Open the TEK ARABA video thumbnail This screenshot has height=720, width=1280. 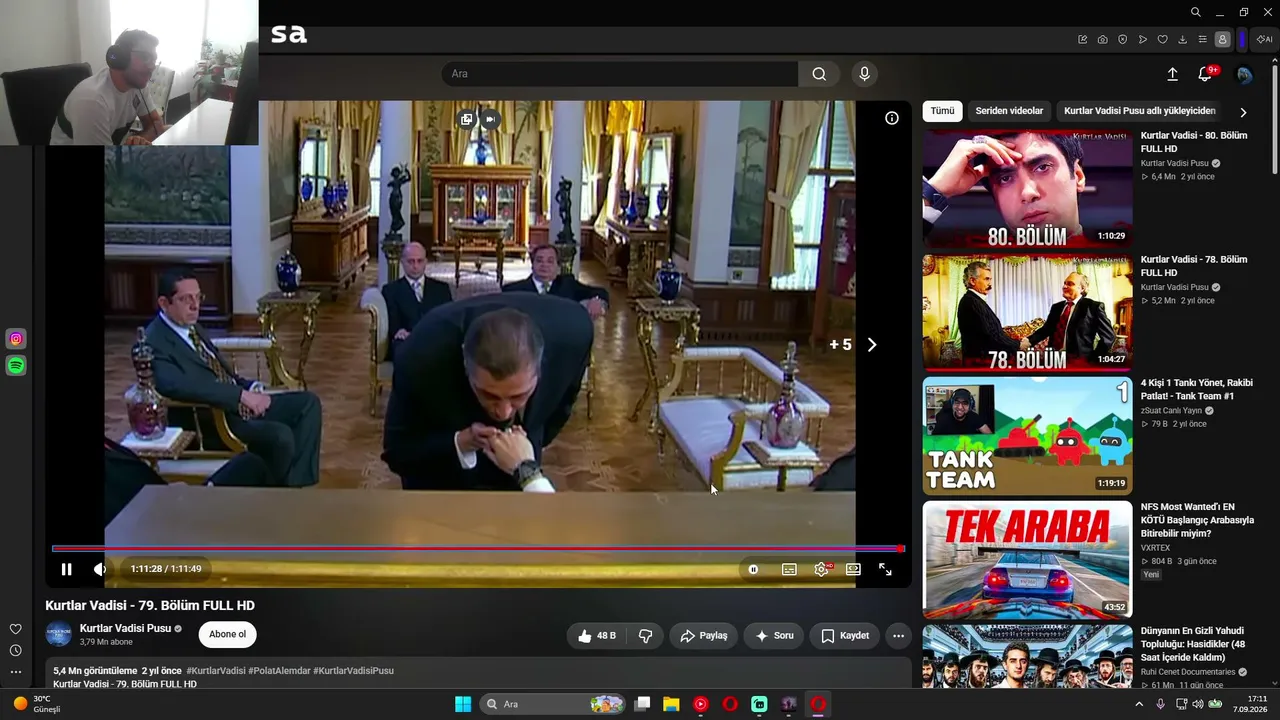point(1027,560)
